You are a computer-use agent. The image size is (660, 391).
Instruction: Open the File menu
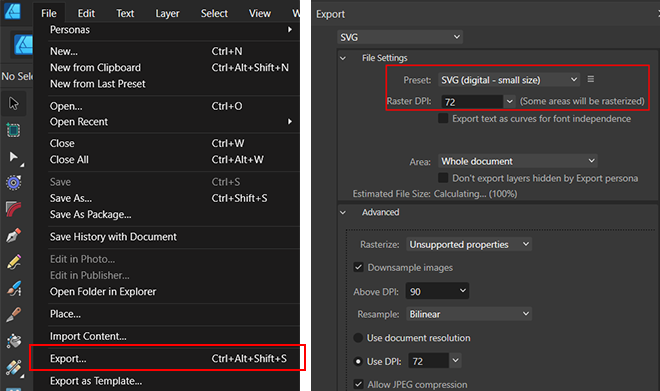(x=49, y=13)
